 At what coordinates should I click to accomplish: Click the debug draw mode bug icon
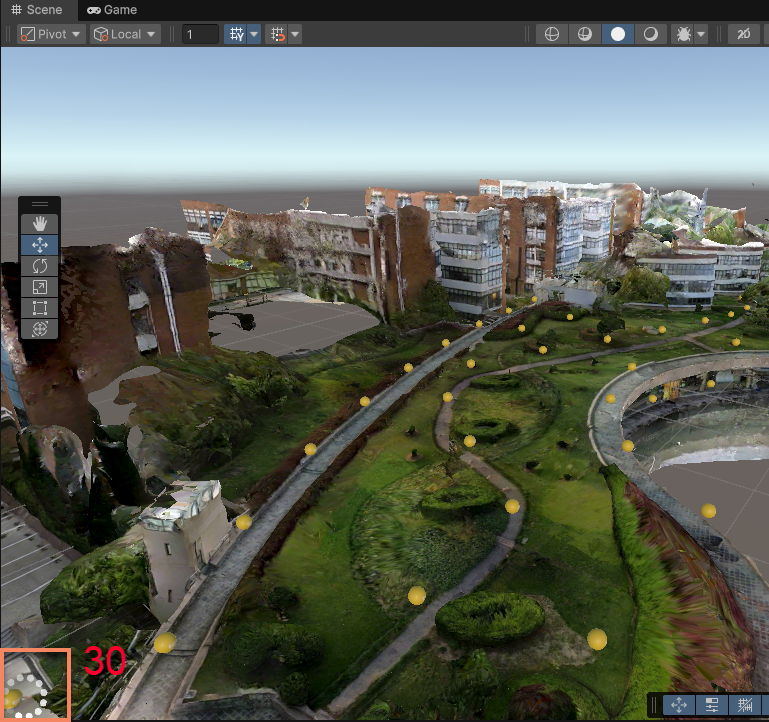pos(684,34)
